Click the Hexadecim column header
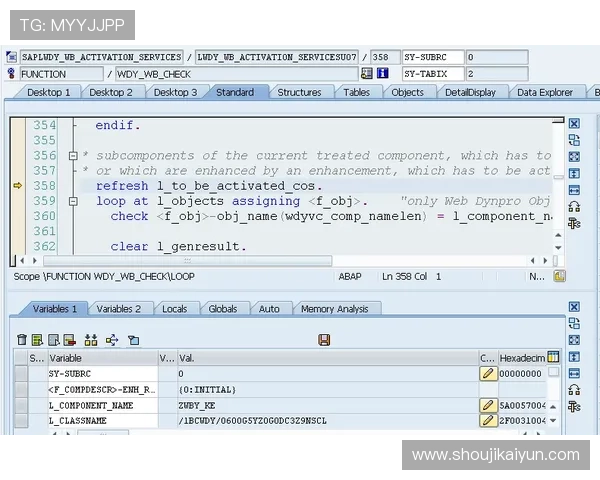 click(x=522, y=358)
